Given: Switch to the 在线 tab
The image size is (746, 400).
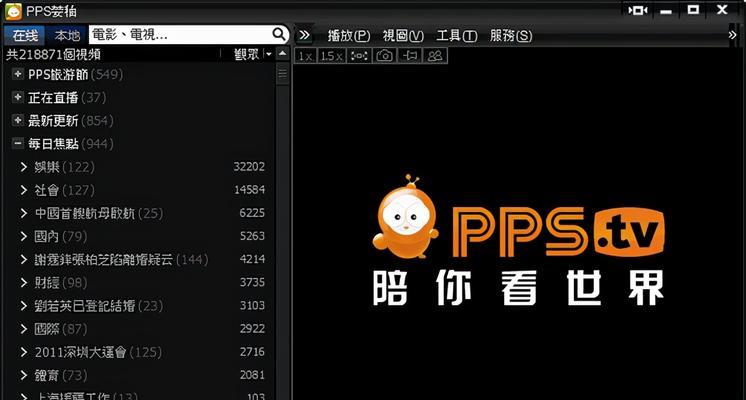Looking at the screenshot, I should [x=25, y=36].
